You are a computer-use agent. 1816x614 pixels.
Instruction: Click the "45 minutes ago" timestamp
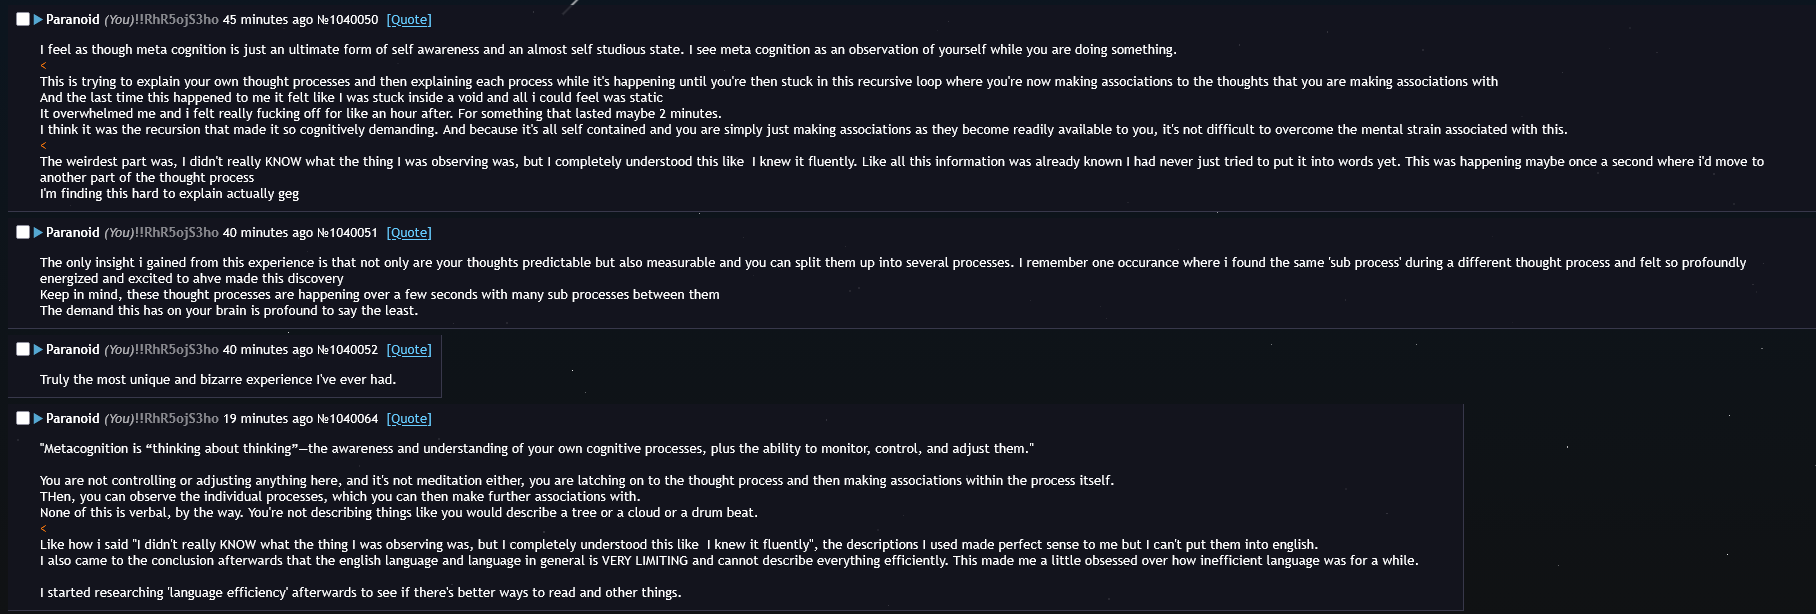(x=268, y=20)
